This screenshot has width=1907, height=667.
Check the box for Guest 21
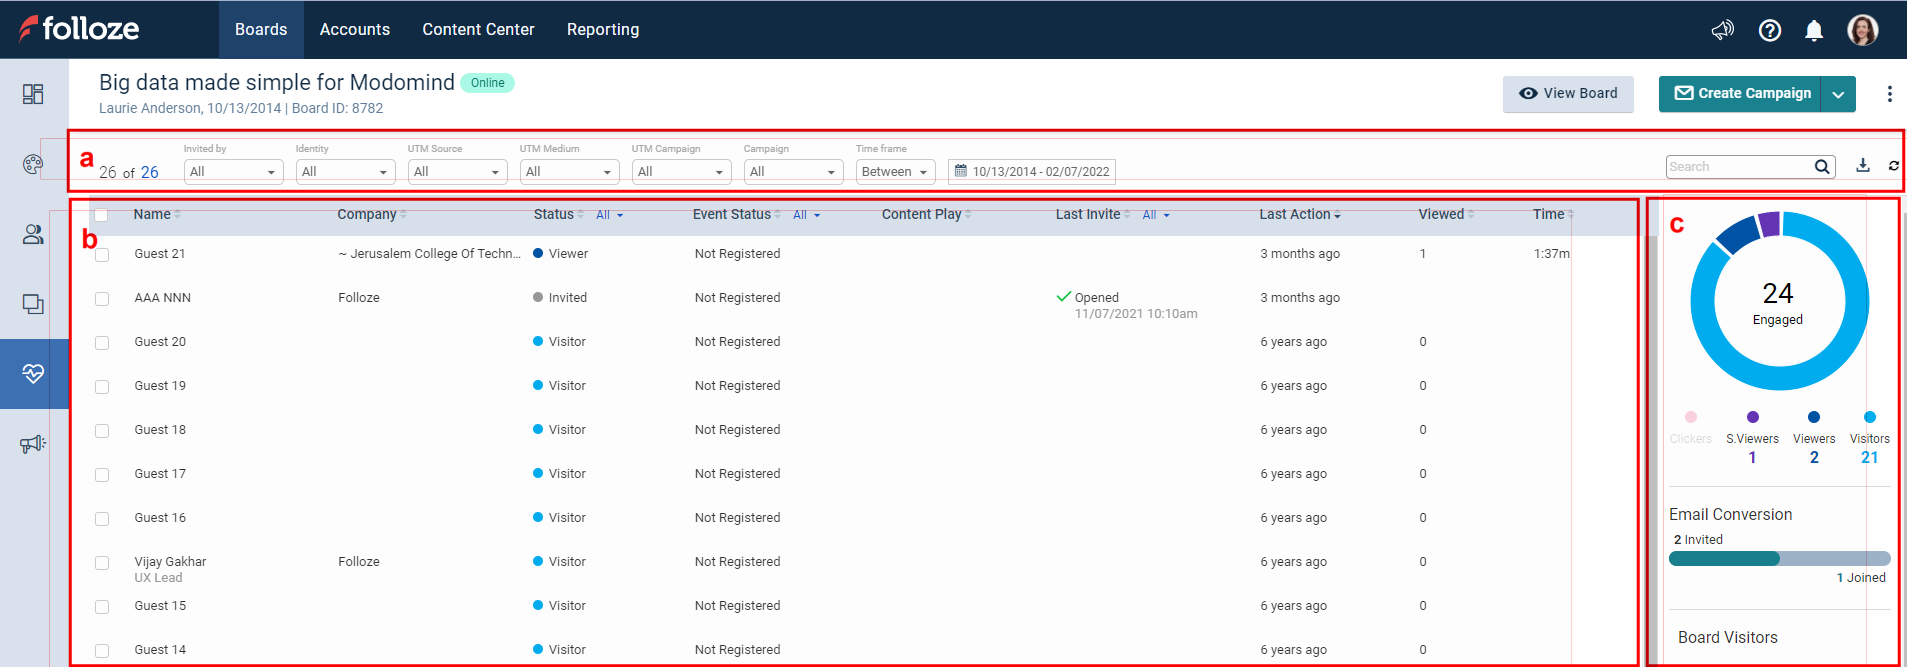[102, 255]
